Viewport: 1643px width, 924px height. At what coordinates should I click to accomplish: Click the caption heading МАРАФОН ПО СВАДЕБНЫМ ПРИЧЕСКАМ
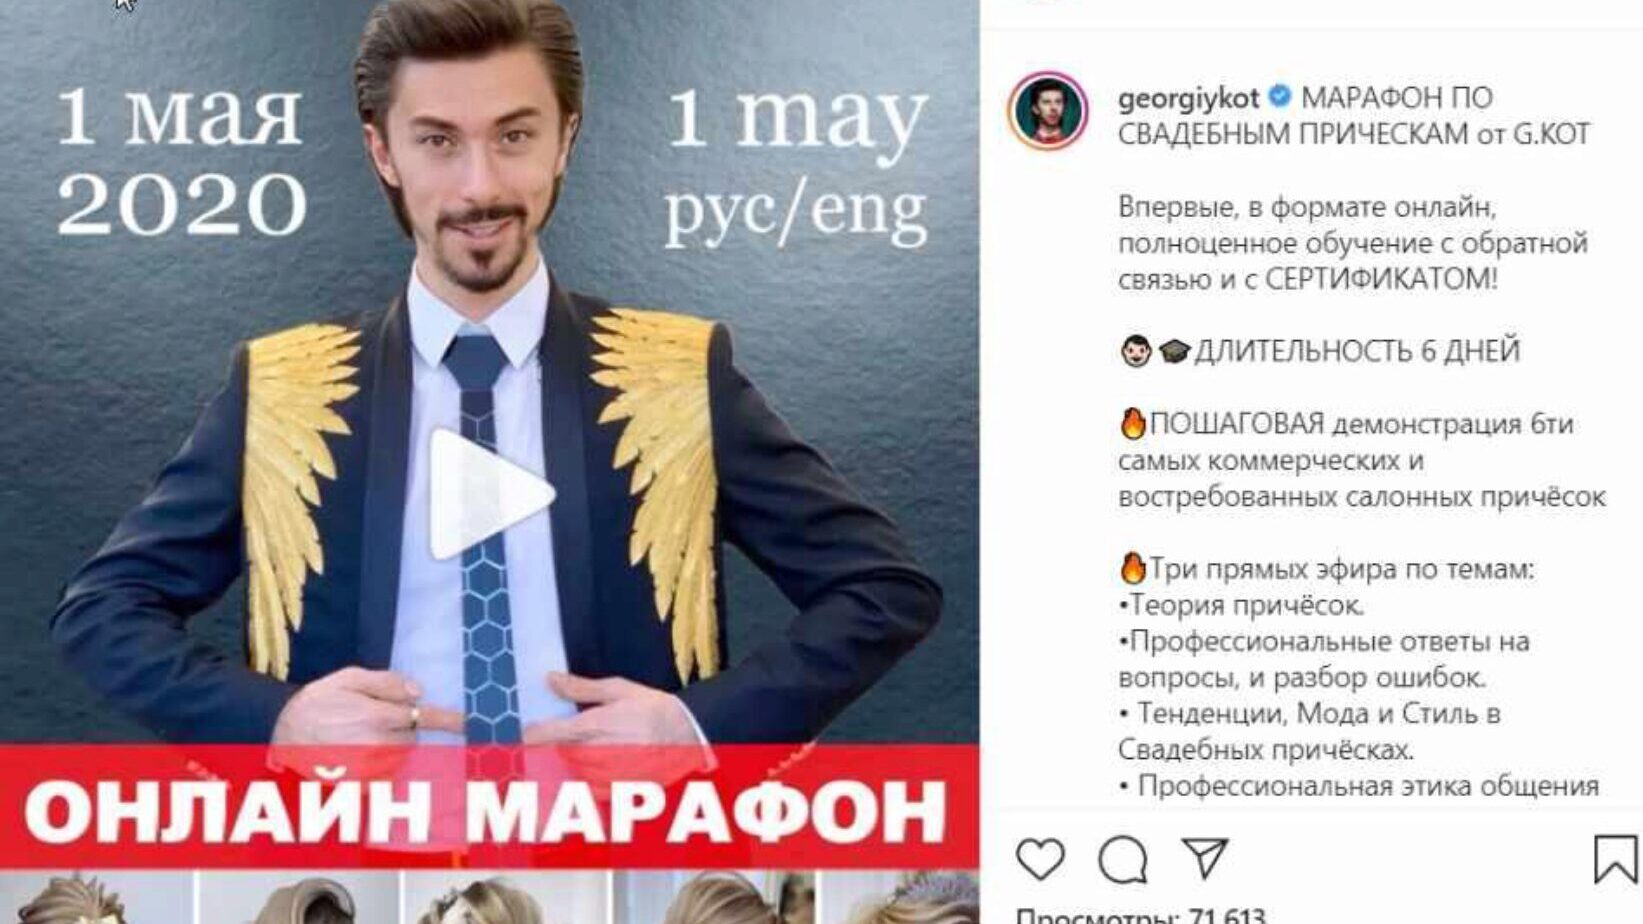(1354, 115)
